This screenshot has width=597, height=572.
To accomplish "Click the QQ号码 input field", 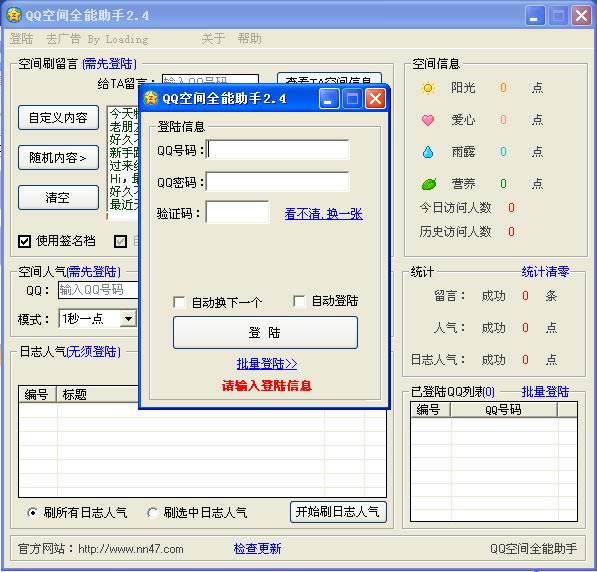I will [x=278, y=150].
